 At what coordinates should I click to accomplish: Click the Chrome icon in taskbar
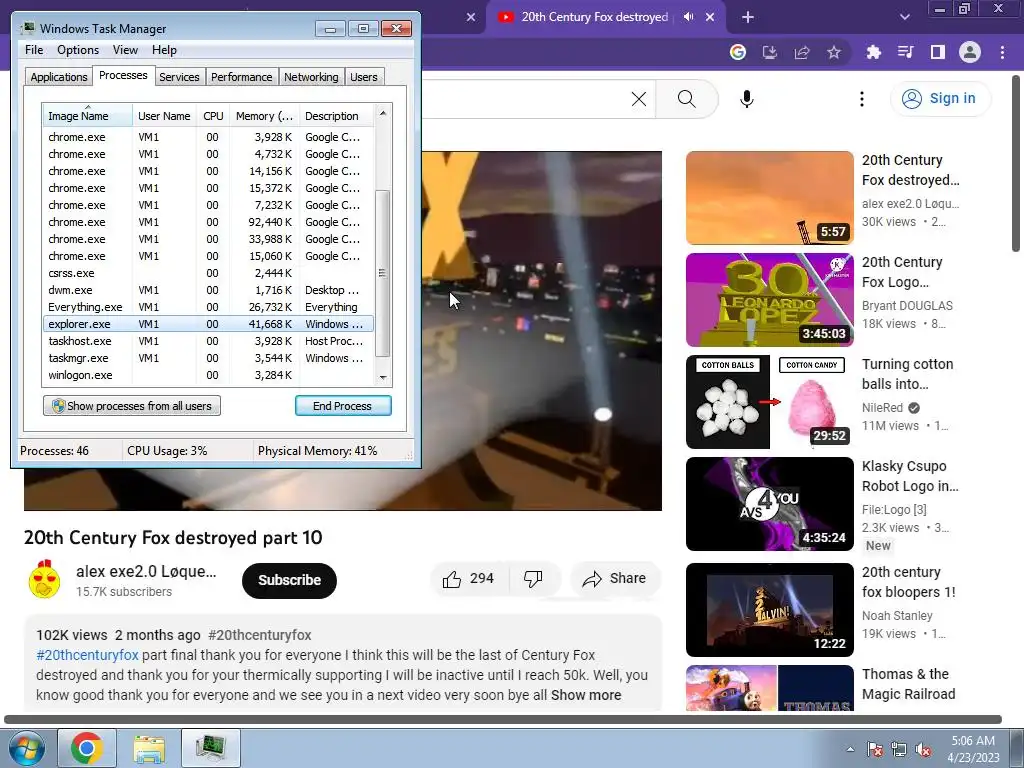click(x=86, y=748)
